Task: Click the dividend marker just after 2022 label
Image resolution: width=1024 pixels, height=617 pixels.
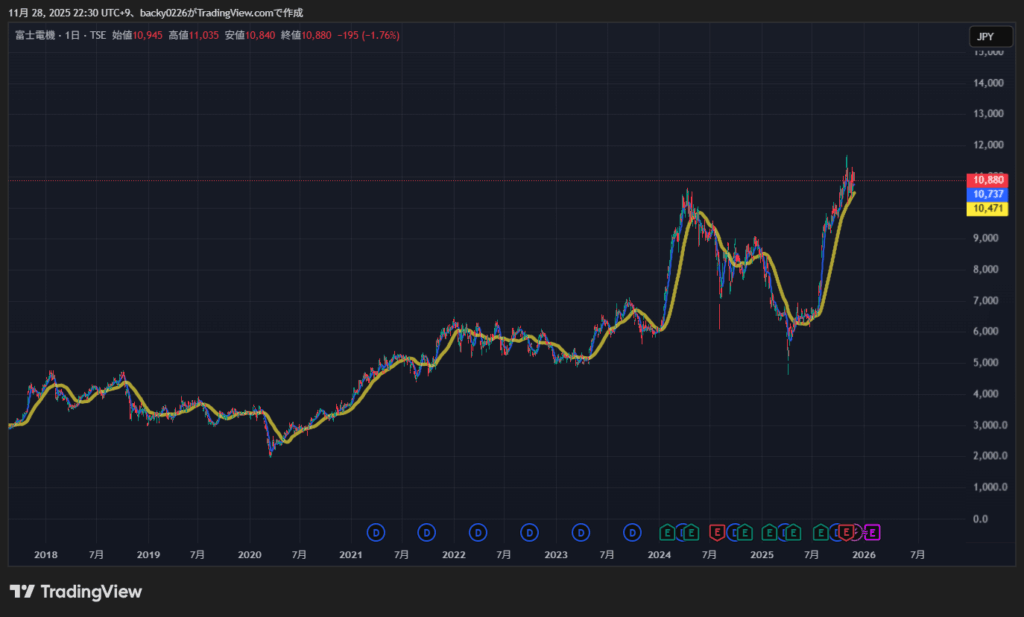Action: tap(478, 532)
